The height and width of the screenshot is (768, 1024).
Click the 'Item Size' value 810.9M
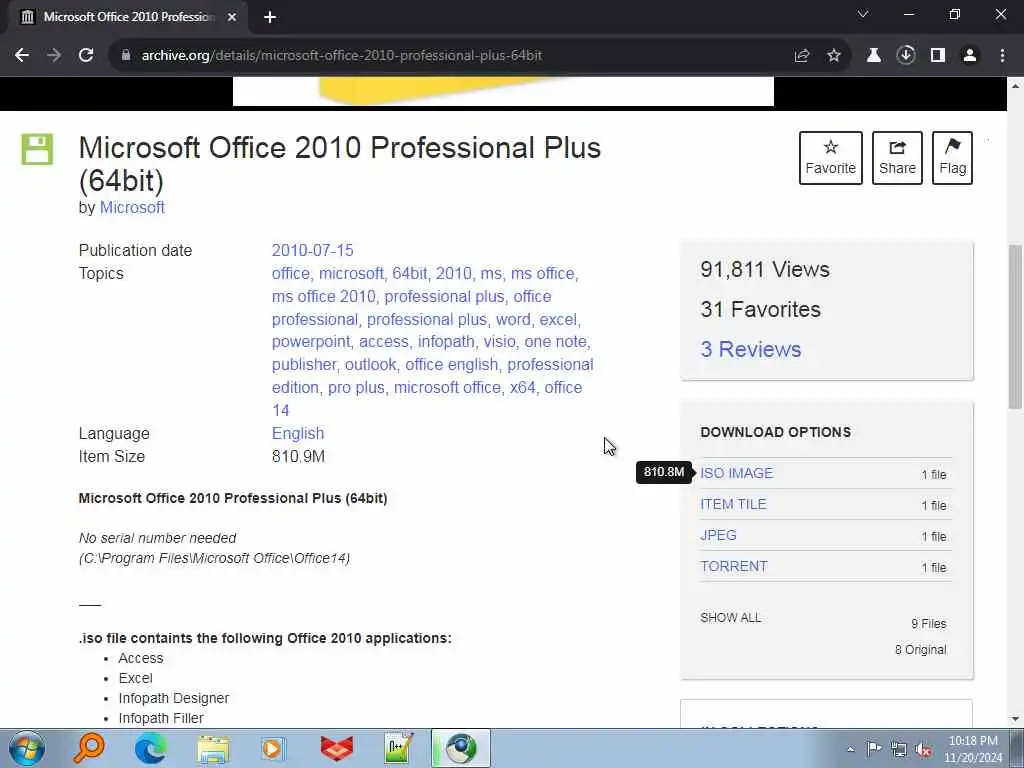click(x=298, y=456)
